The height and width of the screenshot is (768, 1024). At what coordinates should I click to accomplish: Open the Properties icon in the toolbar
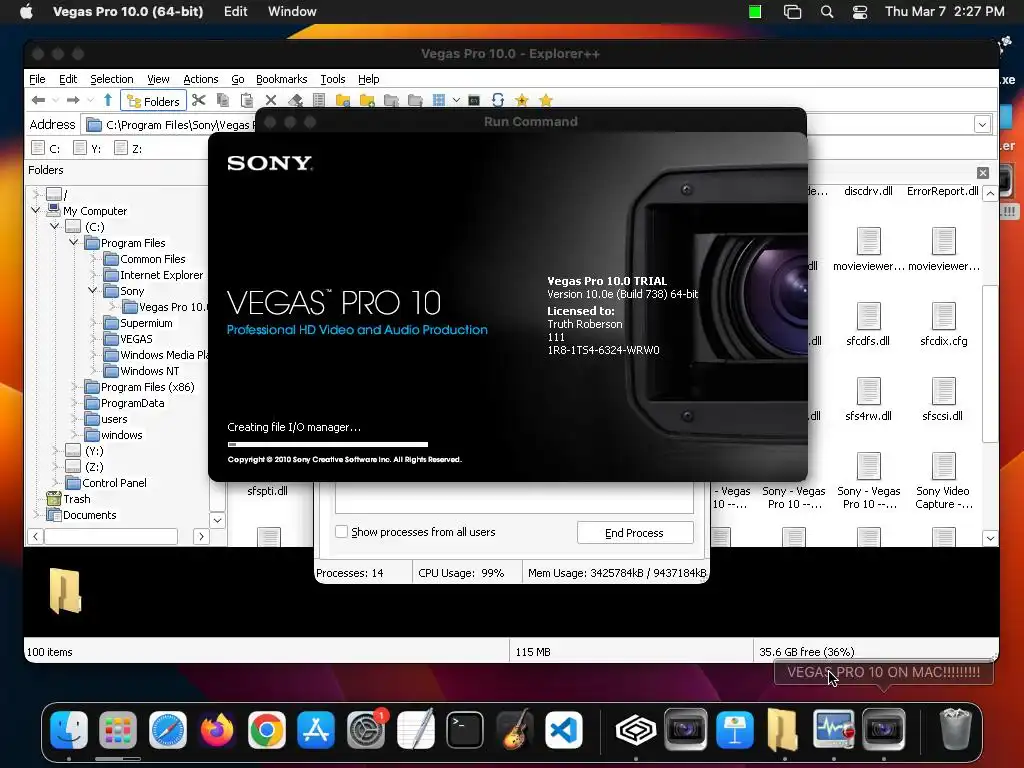pyautogui.click(x=319, y=100)
